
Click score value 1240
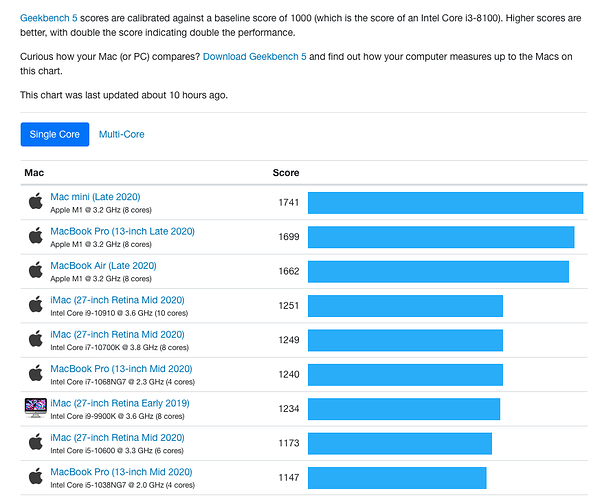[x=289, y=374]
